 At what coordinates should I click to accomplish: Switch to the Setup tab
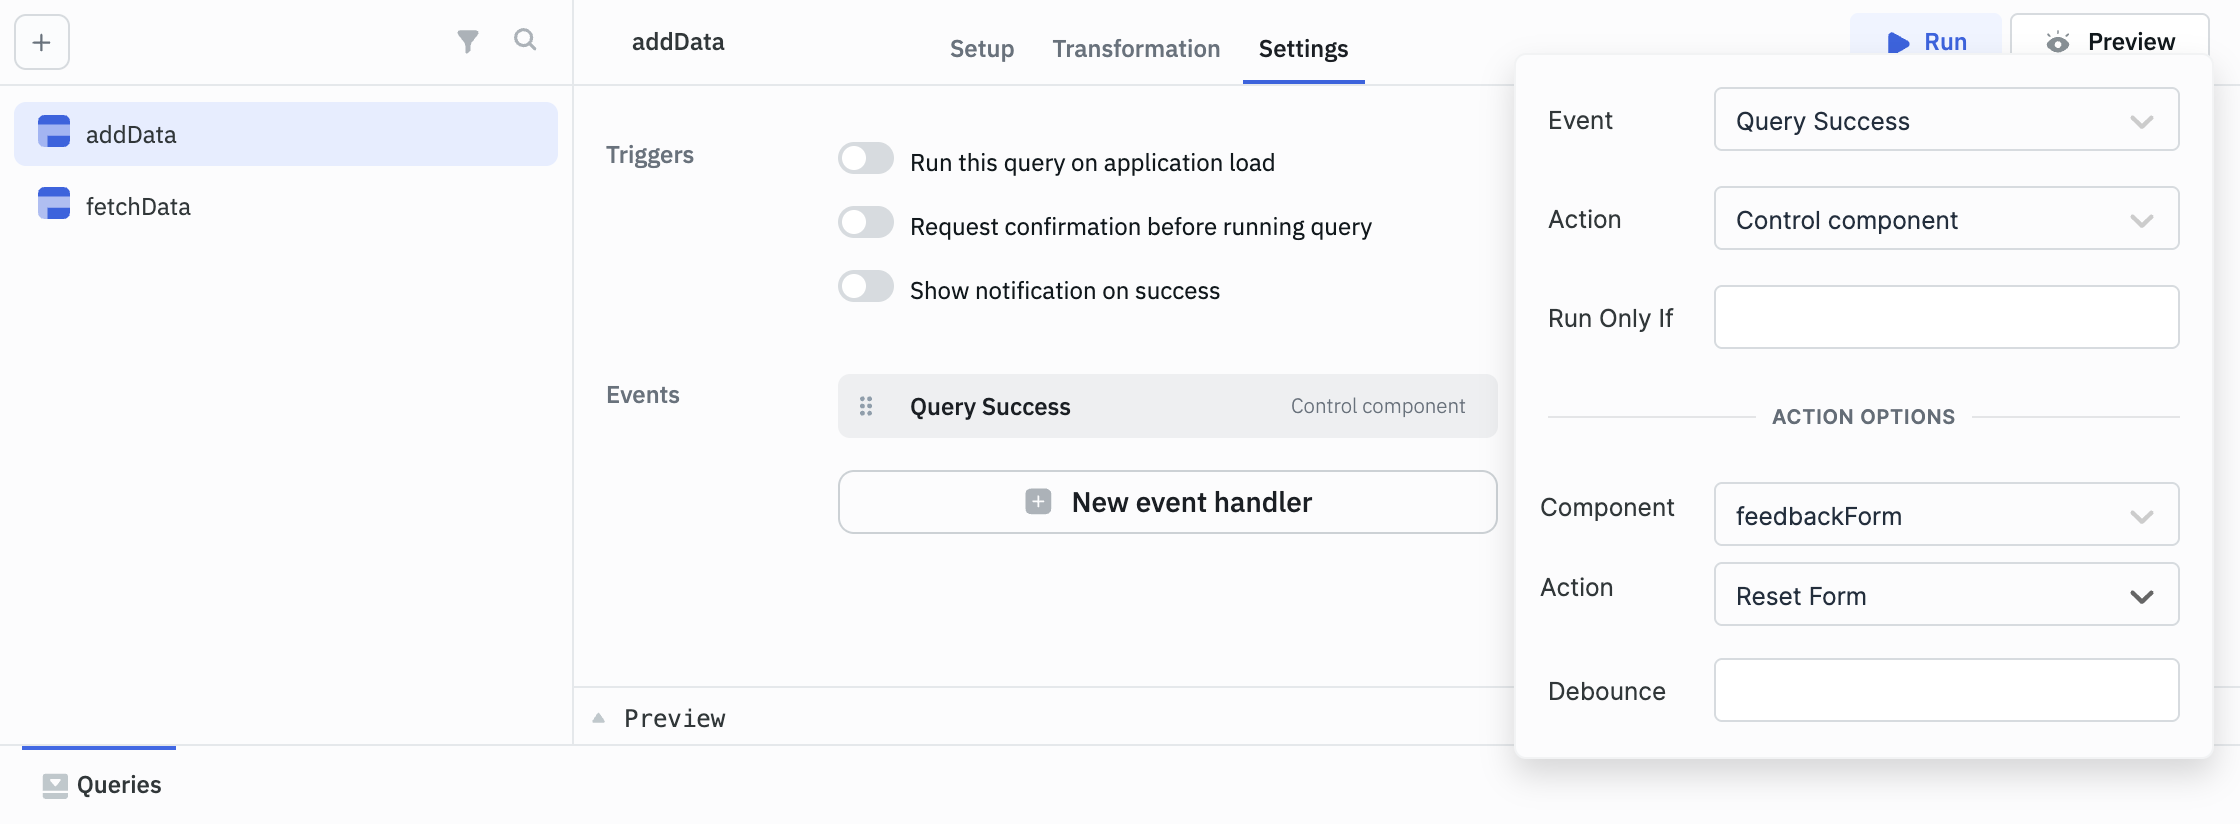click(x=981, y=48)
